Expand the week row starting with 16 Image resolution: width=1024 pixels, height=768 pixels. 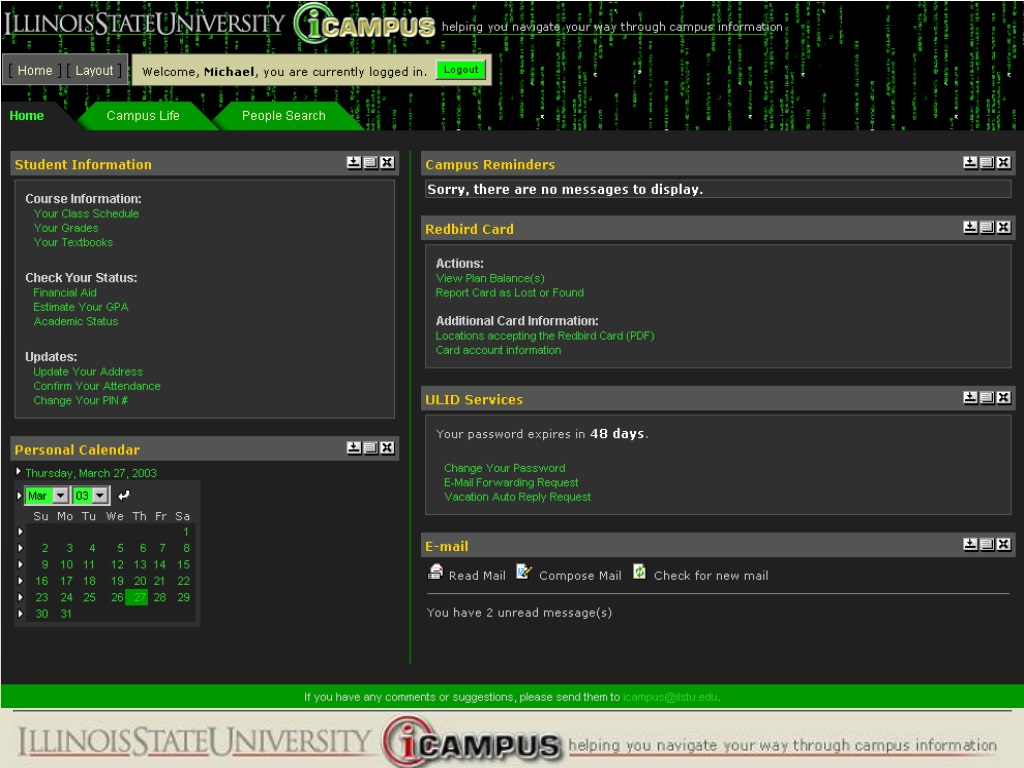coord(20,581)
